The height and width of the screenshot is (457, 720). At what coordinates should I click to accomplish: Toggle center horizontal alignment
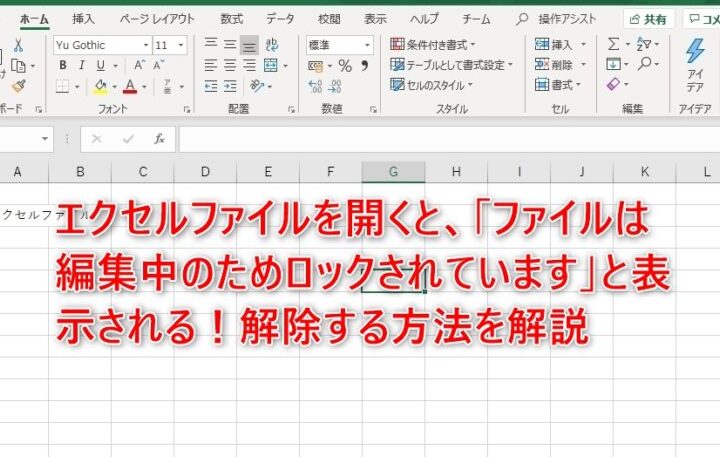229,66
